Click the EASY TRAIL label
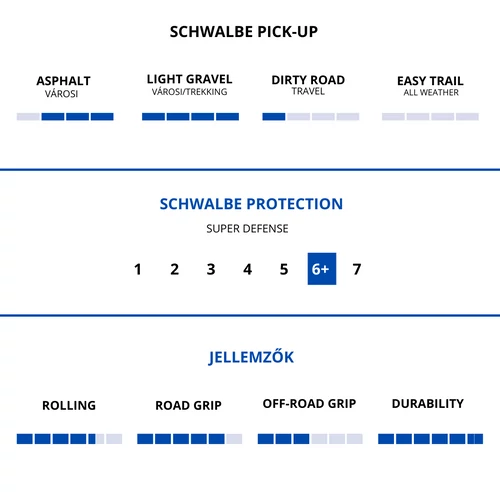 tap(430, 81)
